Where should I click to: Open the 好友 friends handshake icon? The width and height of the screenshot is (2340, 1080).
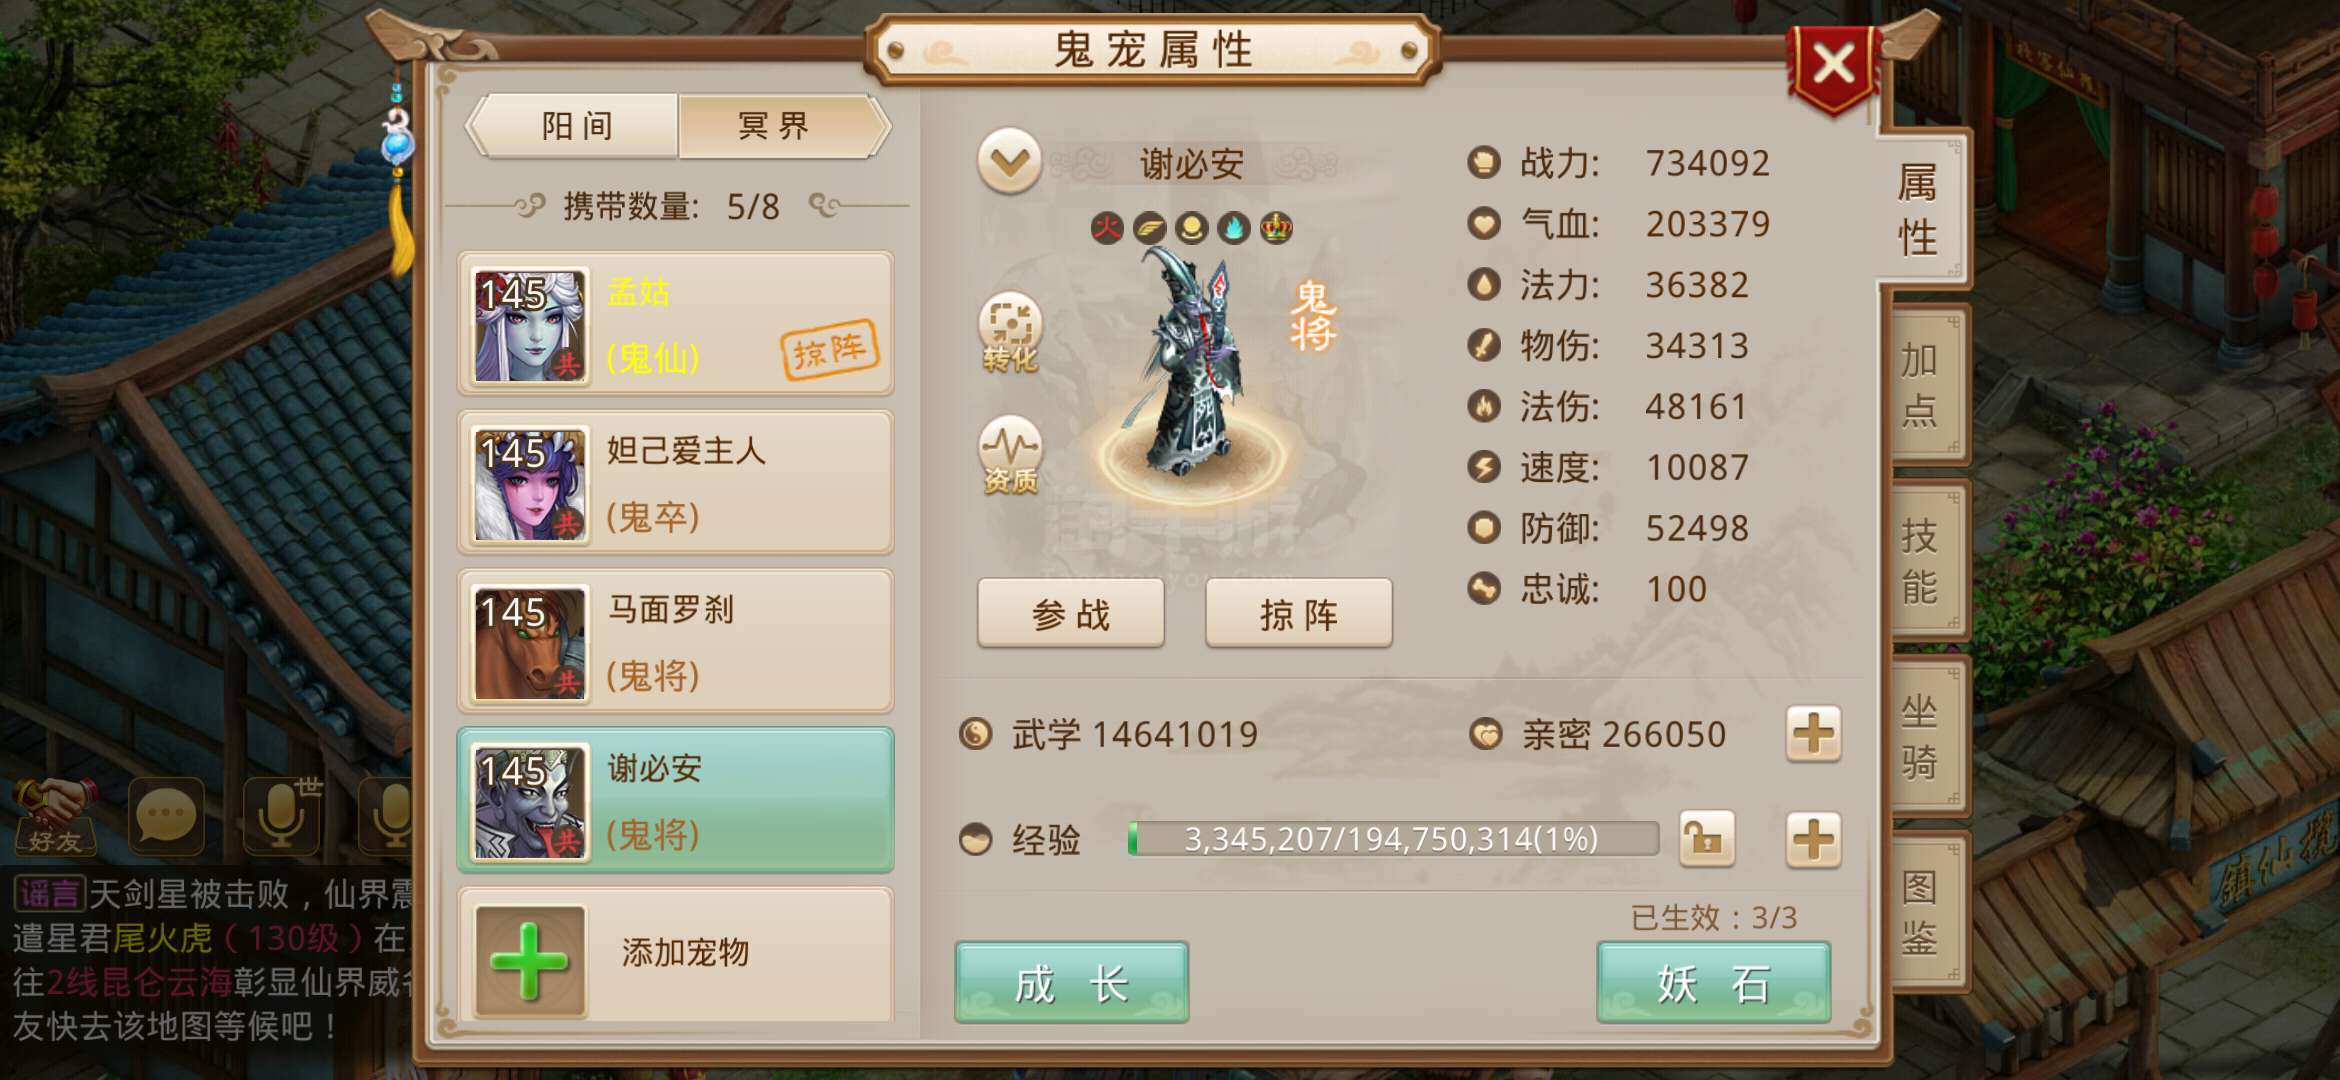(x=54, y=817)
